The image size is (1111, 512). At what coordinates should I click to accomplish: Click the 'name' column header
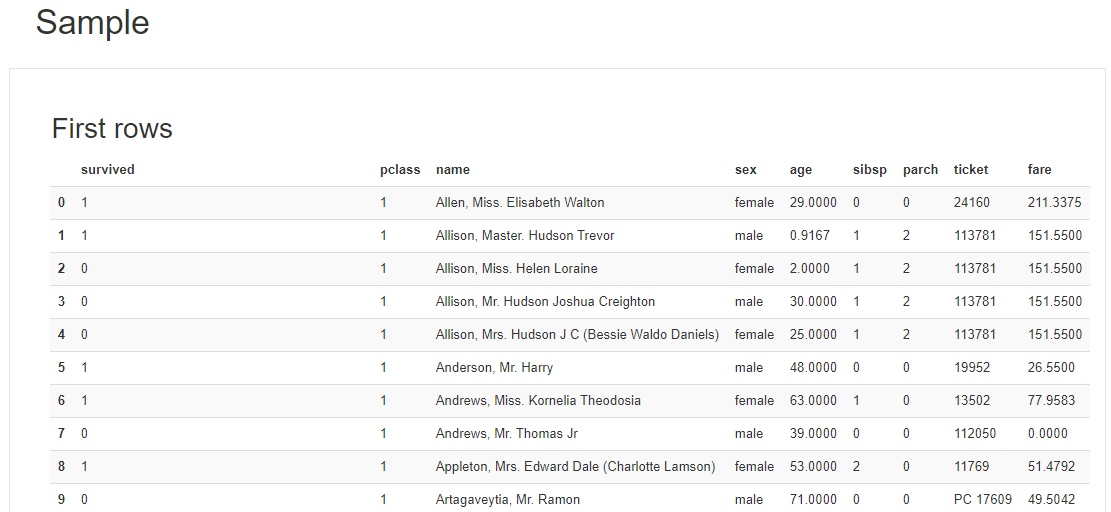tap(453, 170)
